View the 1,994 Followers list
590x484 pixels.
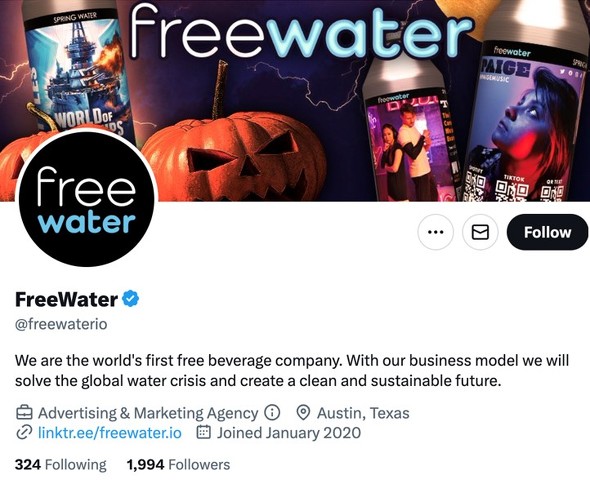click(178, 464)
